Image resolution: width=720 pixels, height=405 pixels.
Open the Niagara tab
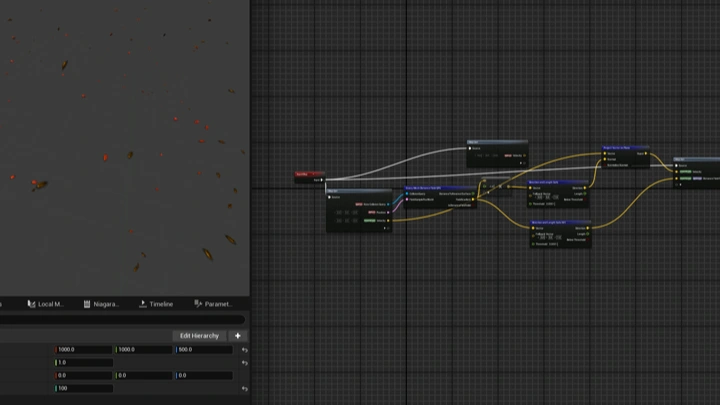[102, 304]
